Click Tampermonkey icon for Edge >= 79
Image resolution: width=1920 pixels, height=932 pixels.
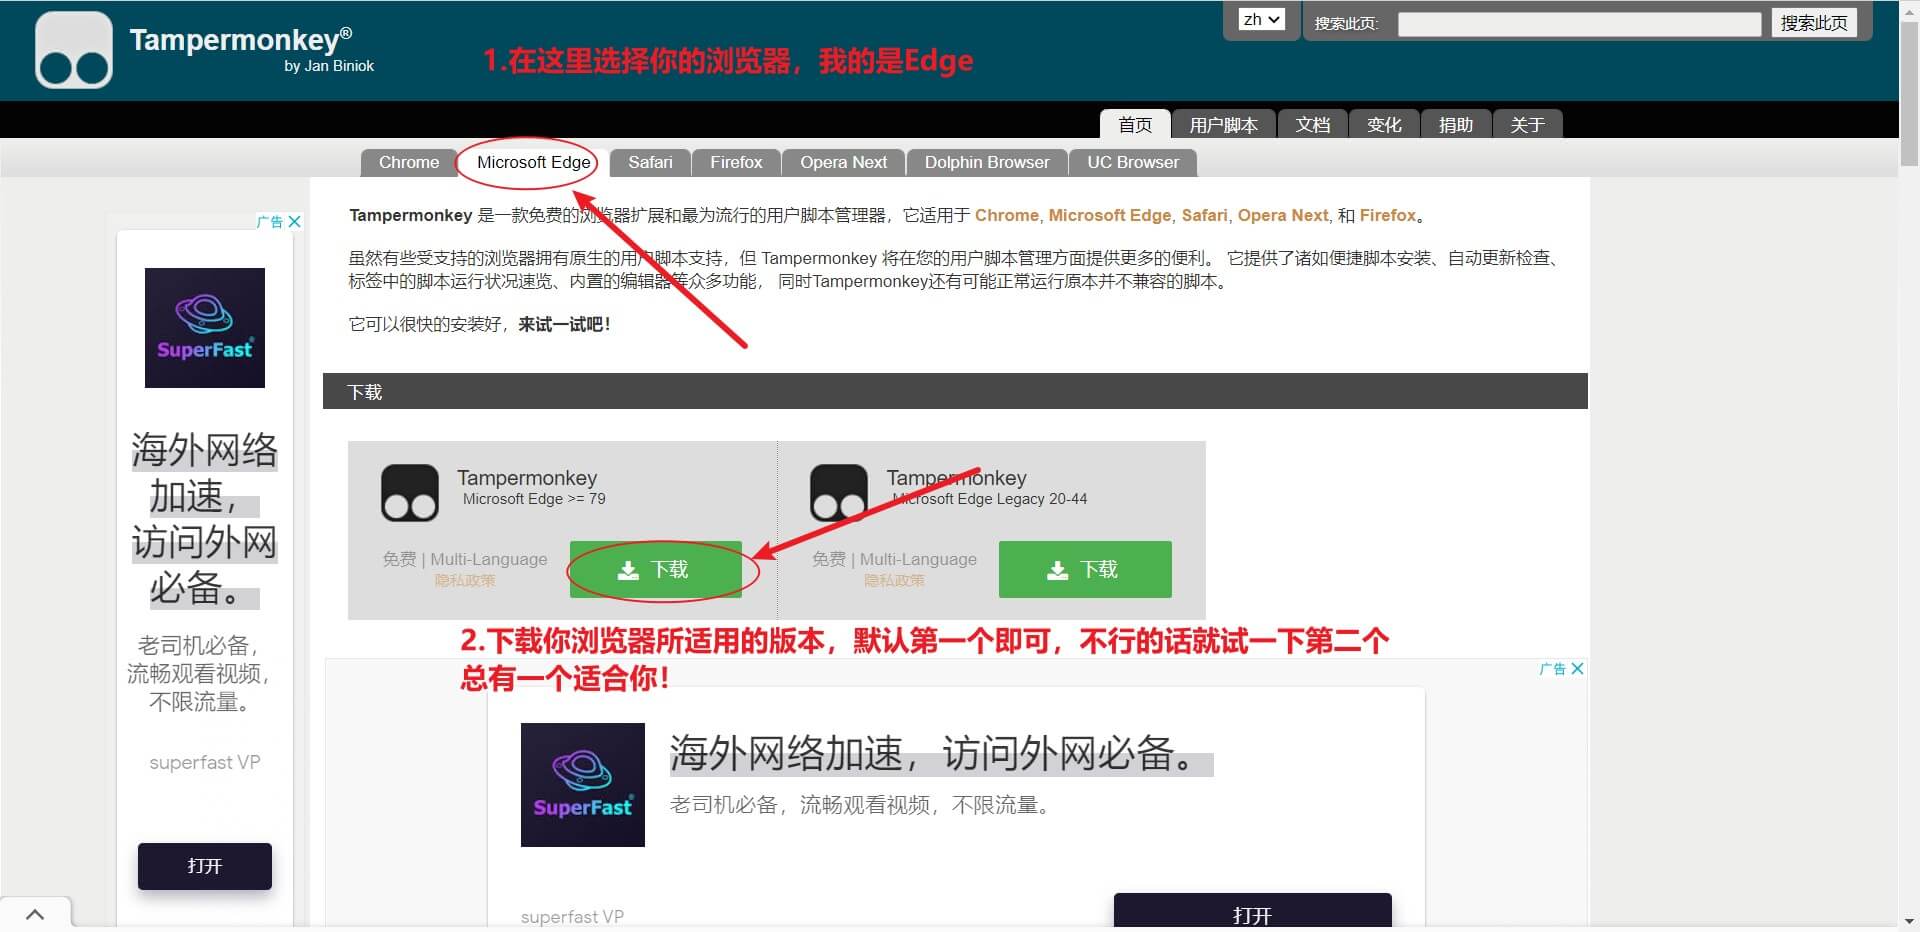tap(410, 493)
